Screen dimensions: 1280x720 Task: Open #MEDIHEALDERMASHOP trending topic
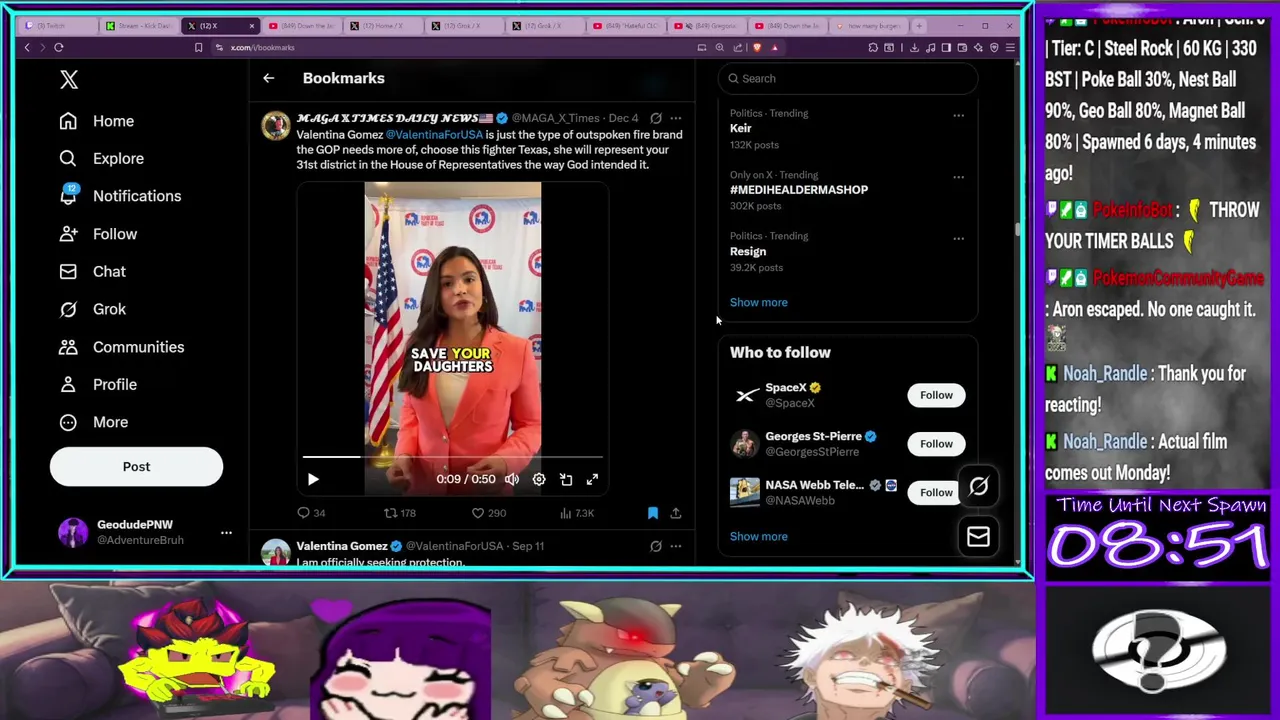799,190
